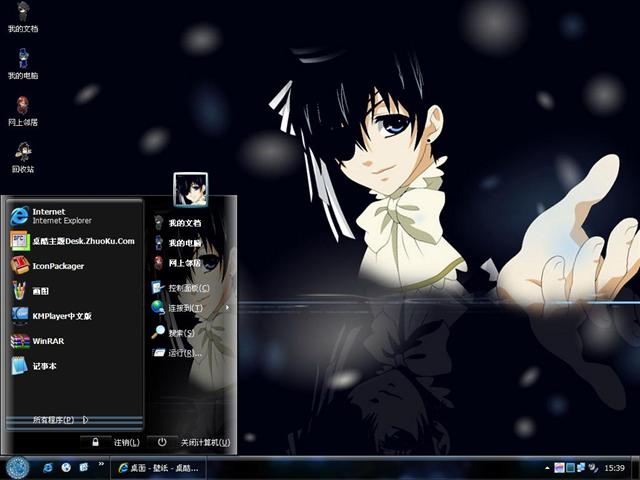
Task: Open WinRAR from the Start menu
Action: tap(47, 341)
